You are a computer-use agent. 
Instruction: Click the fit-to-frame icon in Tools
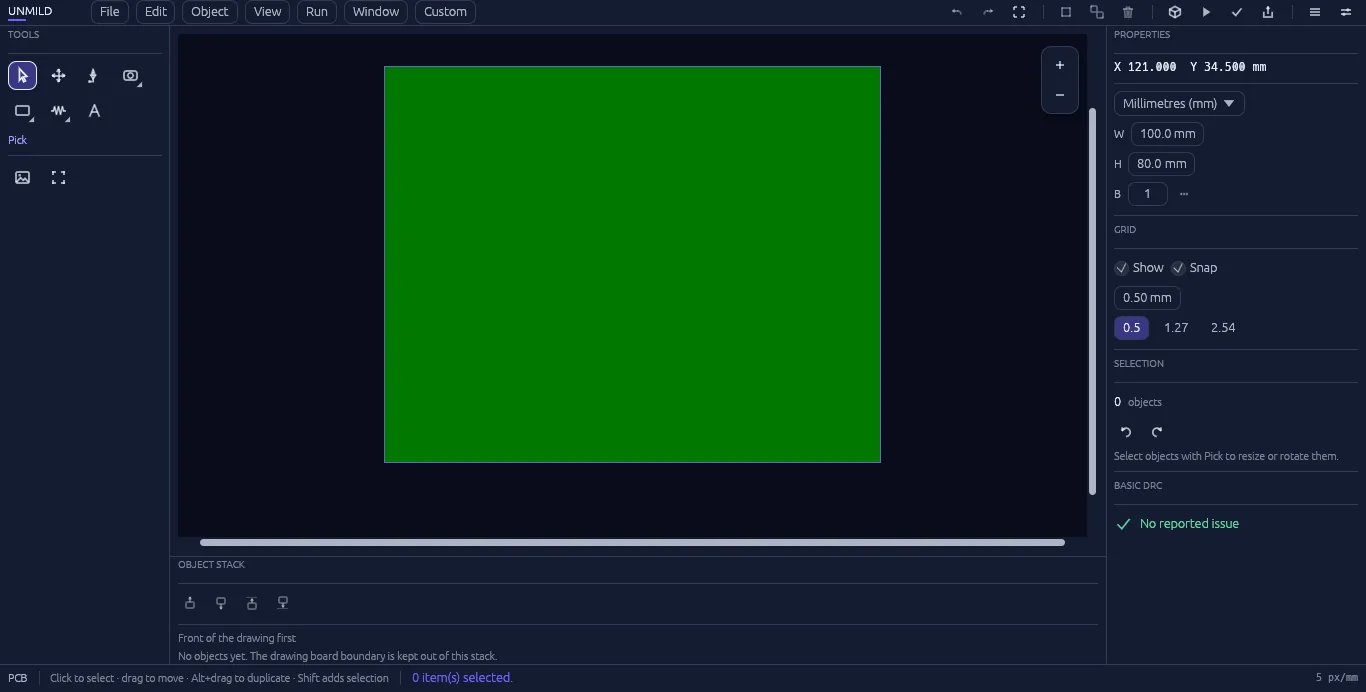[58, 177]
